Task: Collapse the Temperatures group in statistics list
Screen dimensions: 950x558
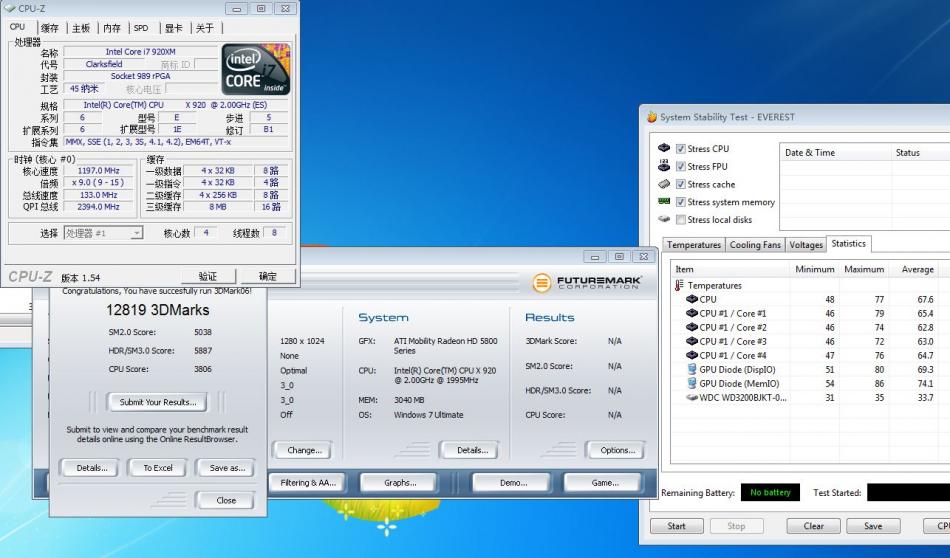Action: coord(714,285)
